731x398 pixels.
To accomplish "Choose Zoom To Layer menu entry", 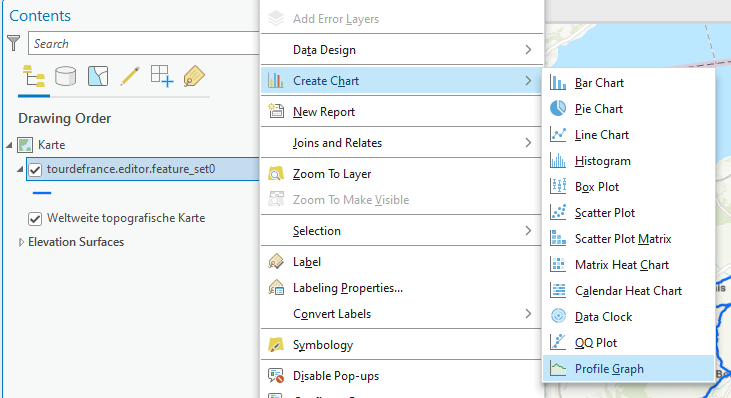I will (401, 174).
